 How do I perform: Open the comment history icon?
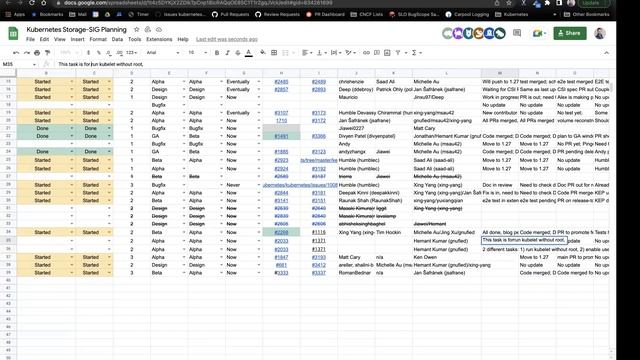point(517,33)
